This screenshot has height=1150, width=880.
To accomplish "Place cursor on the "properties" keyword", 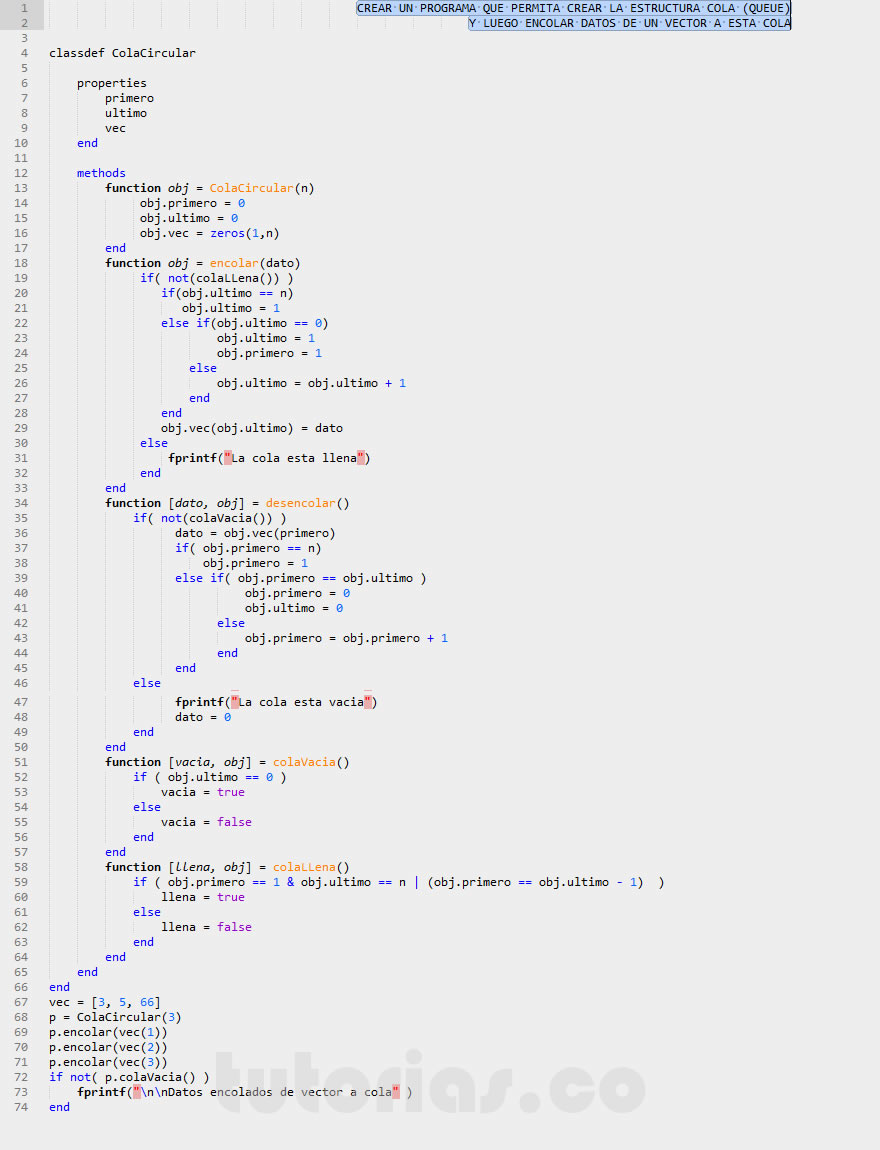I will pyautogui.click(x=111, y=83).
